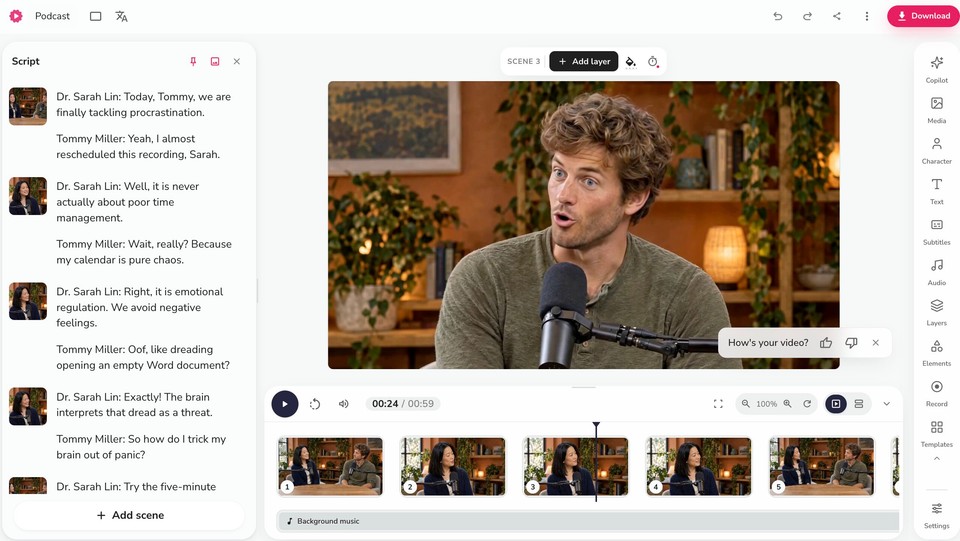Click Tommy's line about empty Word document
The width and height of the screenshot is (960, 541).
click(143, 357)
